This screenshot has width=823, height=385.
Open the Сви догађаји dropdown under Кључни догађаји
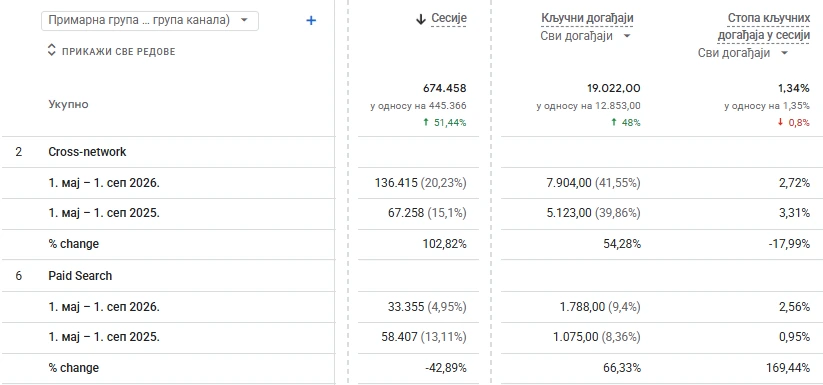click(x=585, y=36)
